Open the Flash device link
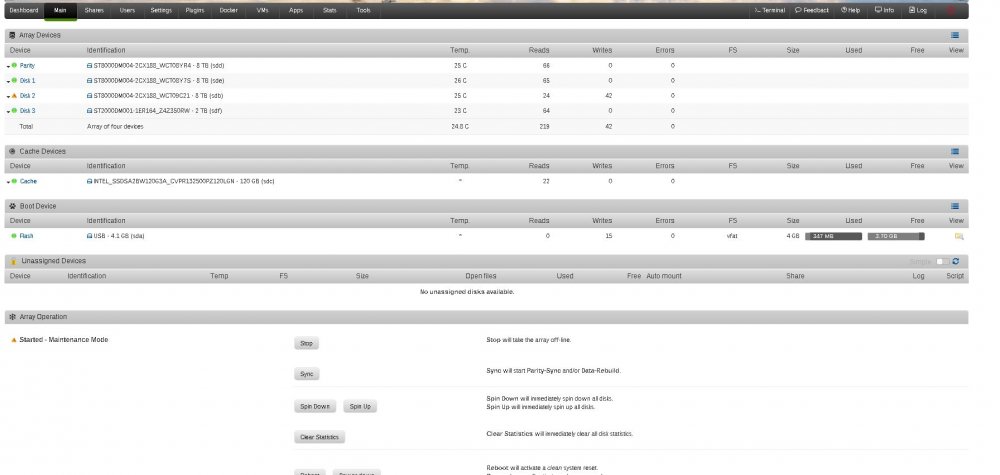The image size is (1000, 475). 26,236
